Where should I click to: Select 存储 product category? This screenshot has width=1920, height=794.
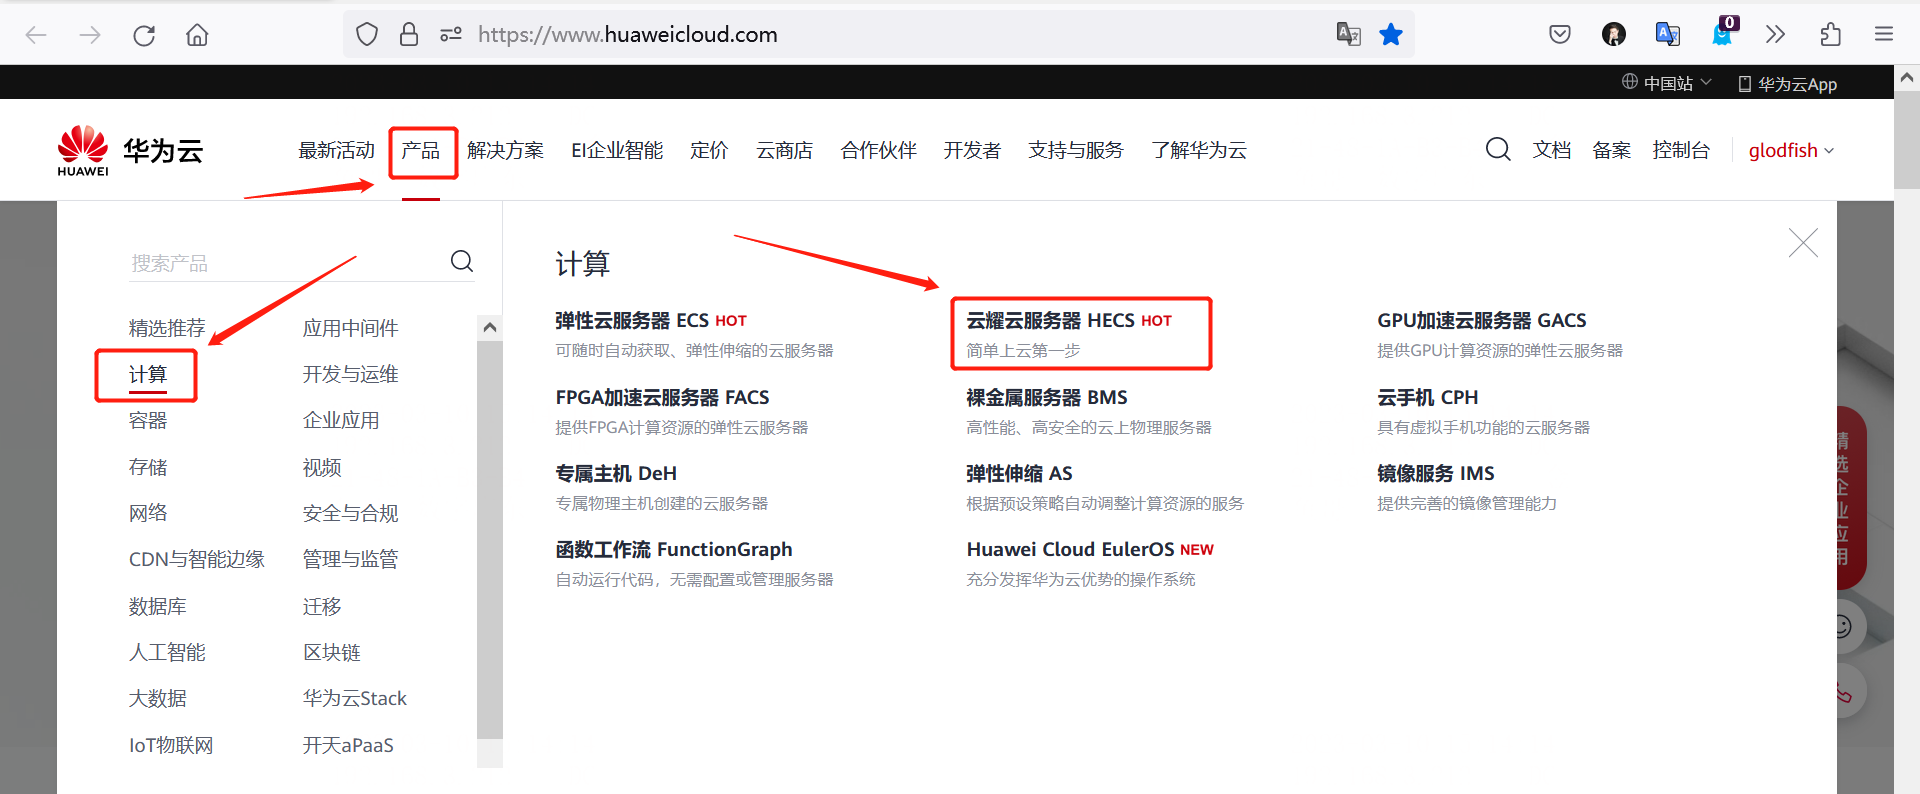click(148, 467)
